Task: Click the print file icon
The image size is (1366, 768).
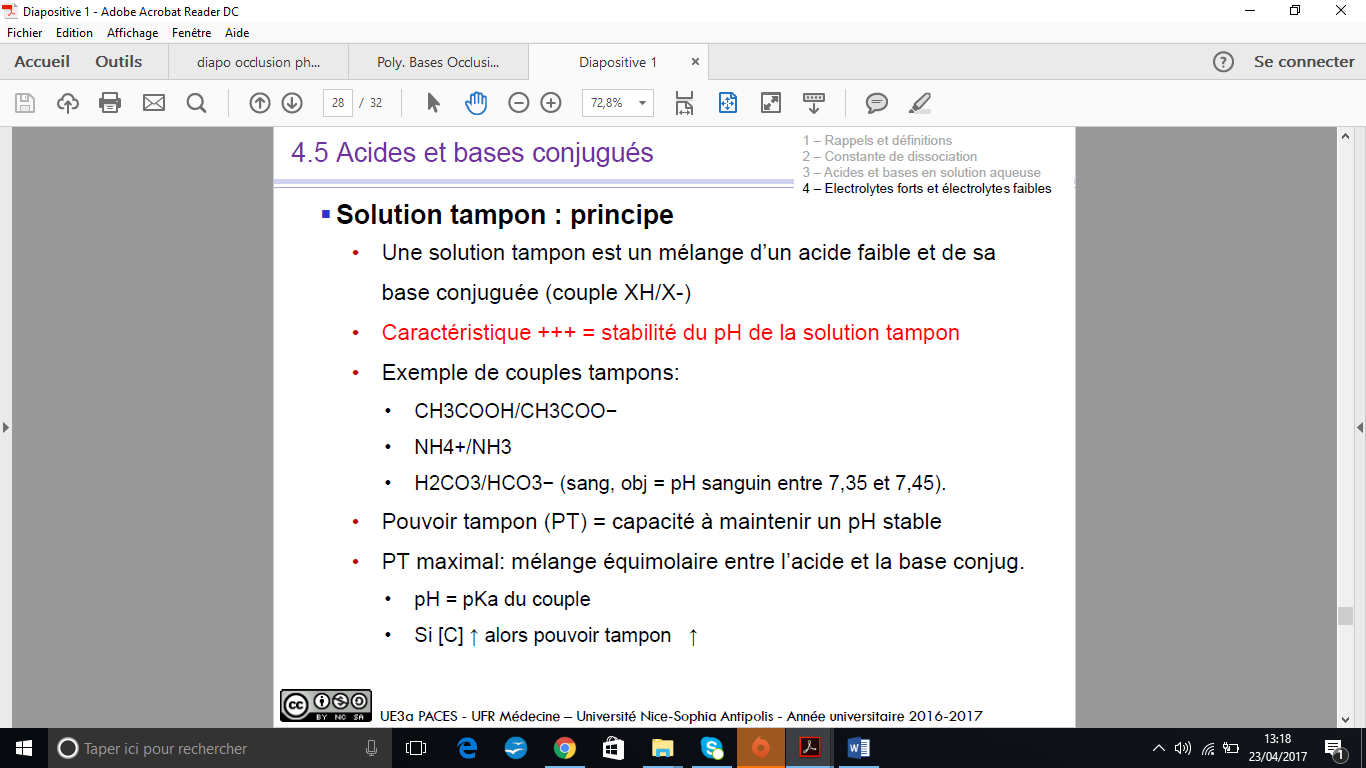Action: coord(110,103)
